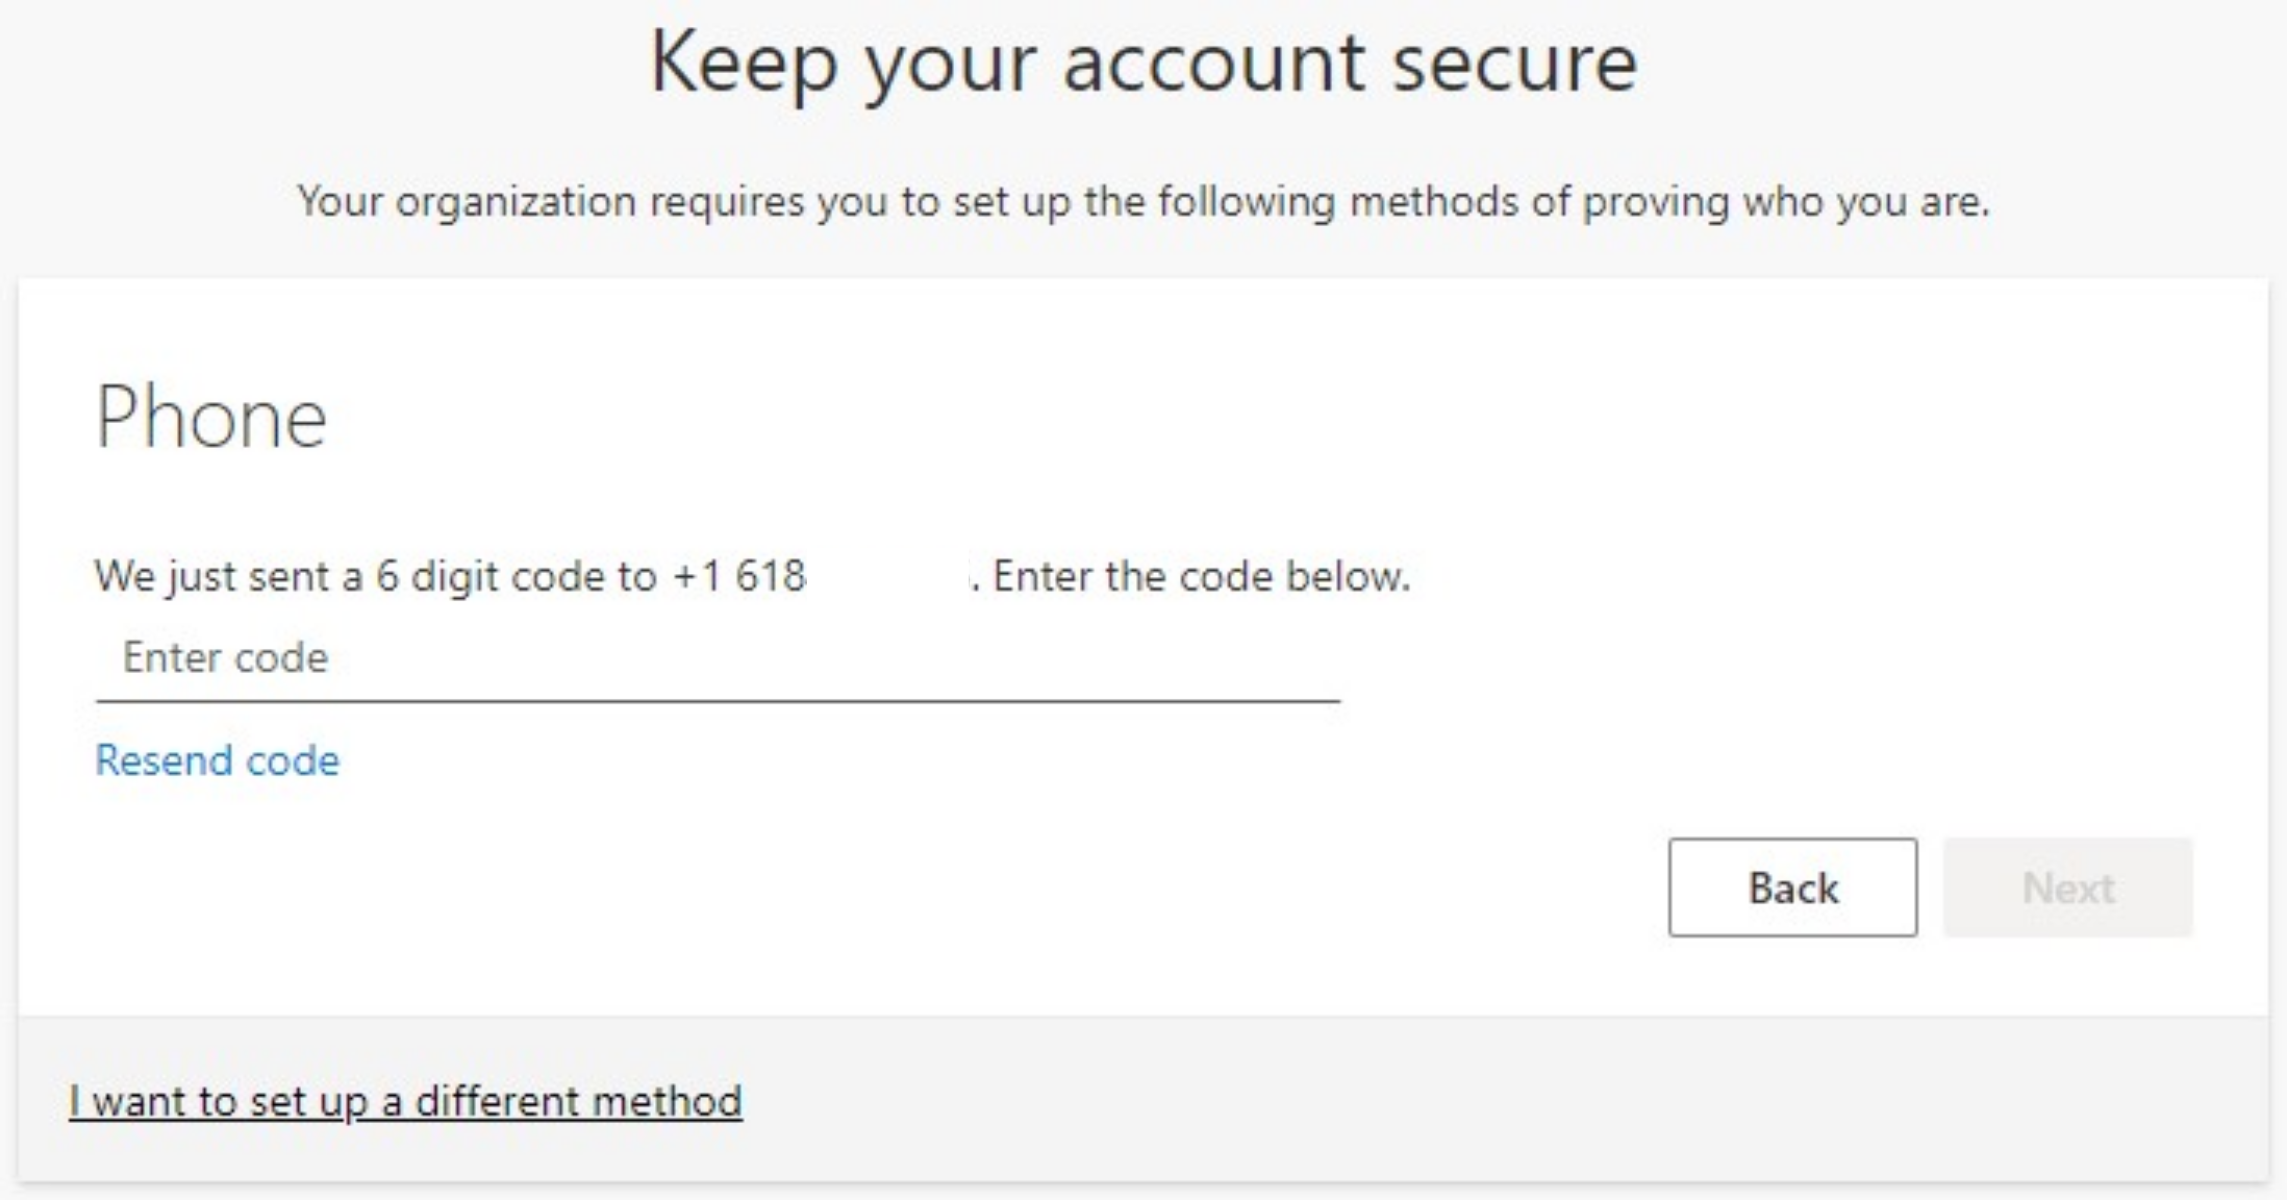This screenshot has width=2287, height=1200.
Task: Click the "Keep your account secure" heading
Action: pos(1143,63)
